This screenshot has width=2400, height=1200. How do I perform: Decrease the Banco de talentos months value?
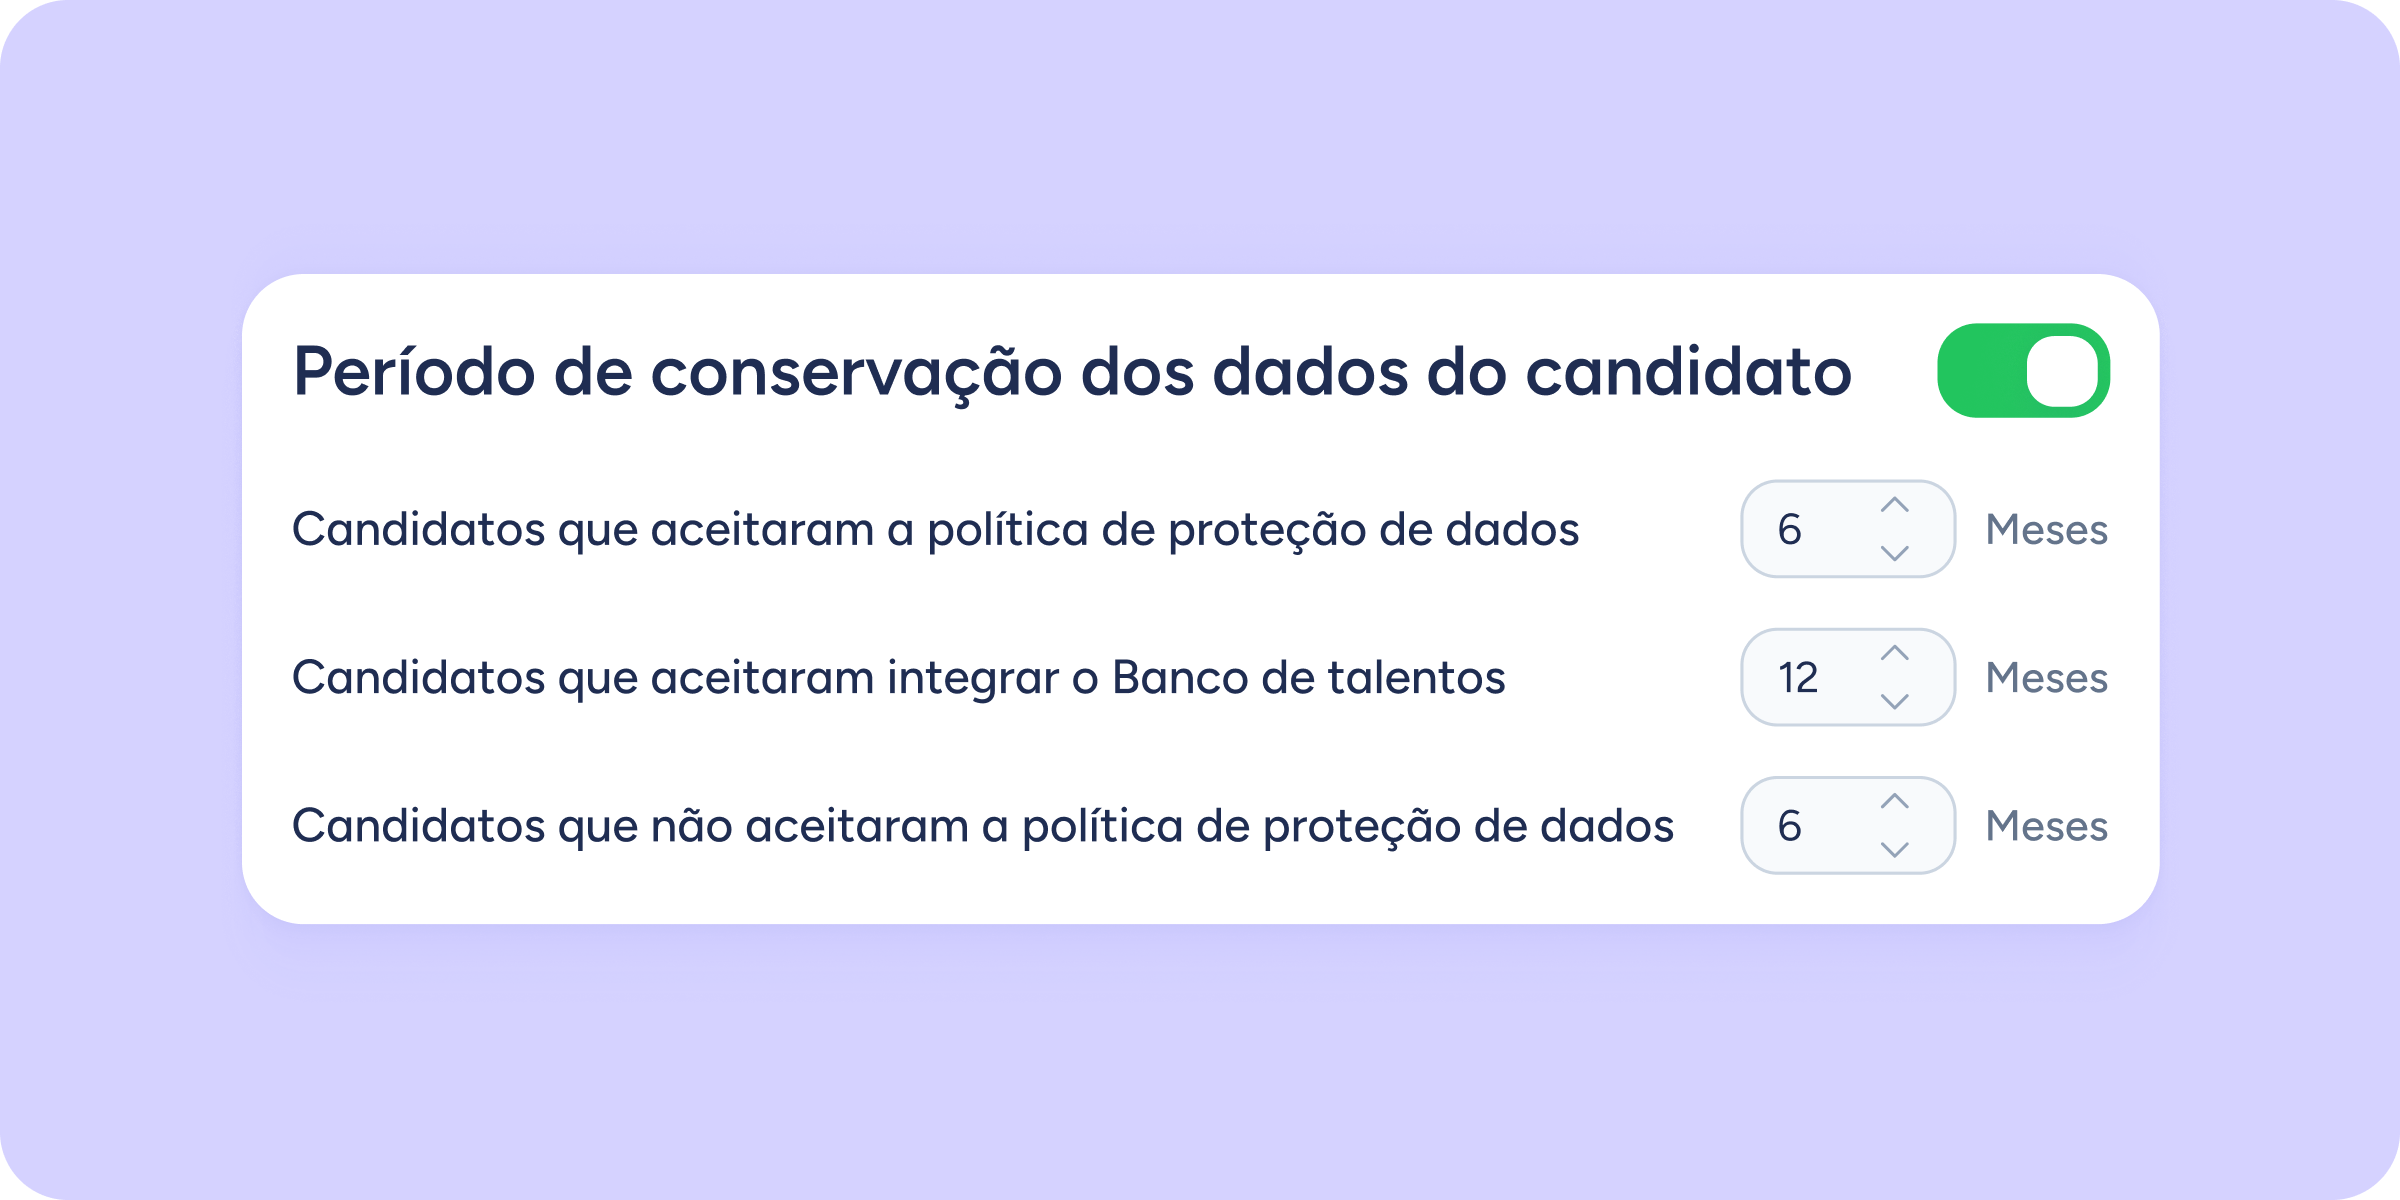coord(1894,700)
